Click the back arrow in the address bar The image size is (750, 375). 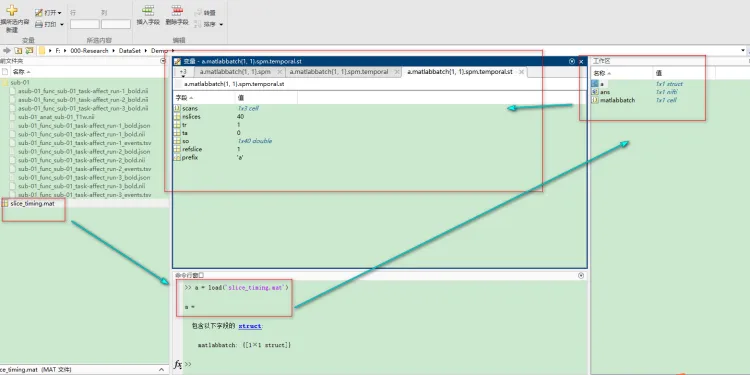coord(7,50)
